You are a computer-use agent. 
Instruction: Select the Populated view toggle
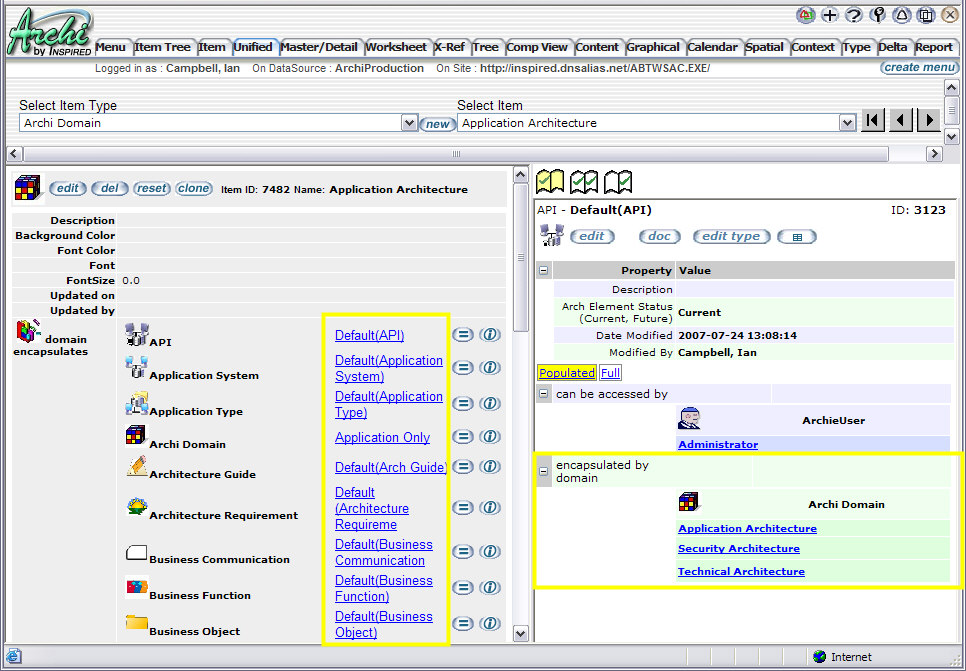tap(566, 373)
